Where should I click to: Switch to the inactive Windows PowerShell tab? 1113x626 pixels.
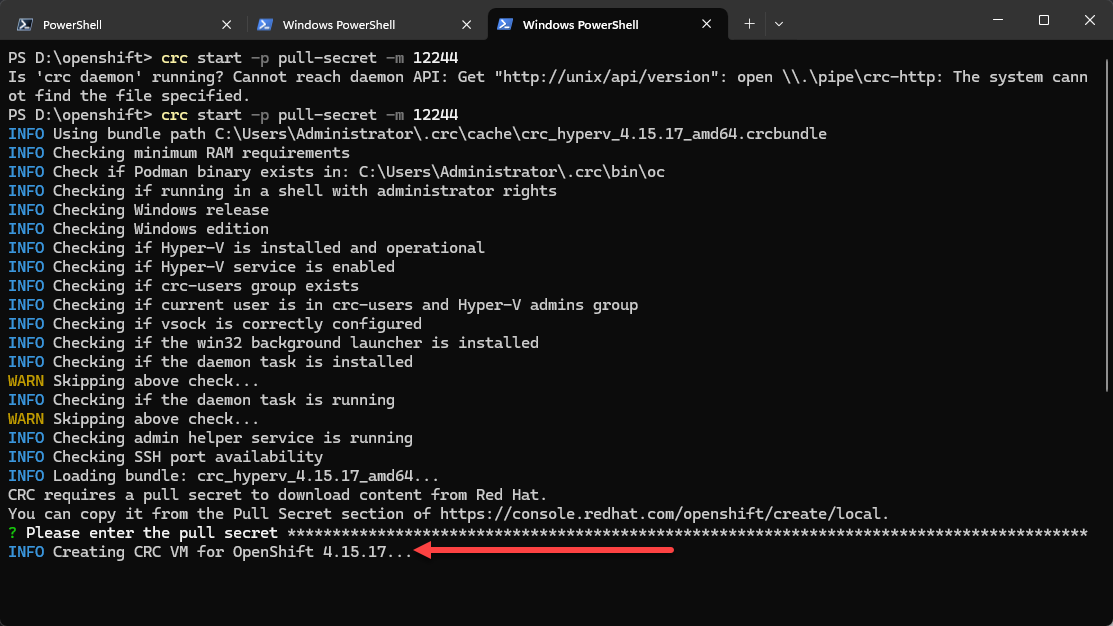click(x=340, y=24)
